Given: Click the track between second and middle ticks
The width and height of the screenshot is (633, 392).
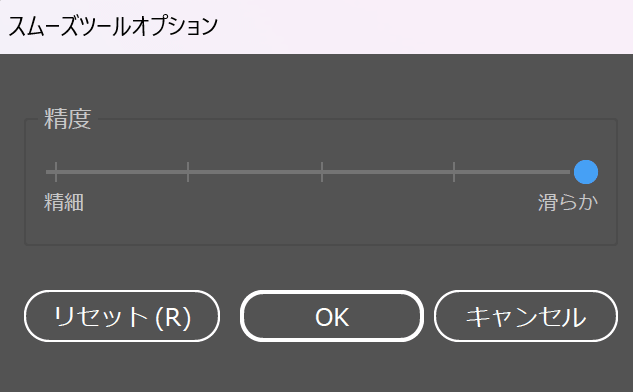Looking at the screenshot, I should coord(255,172).
